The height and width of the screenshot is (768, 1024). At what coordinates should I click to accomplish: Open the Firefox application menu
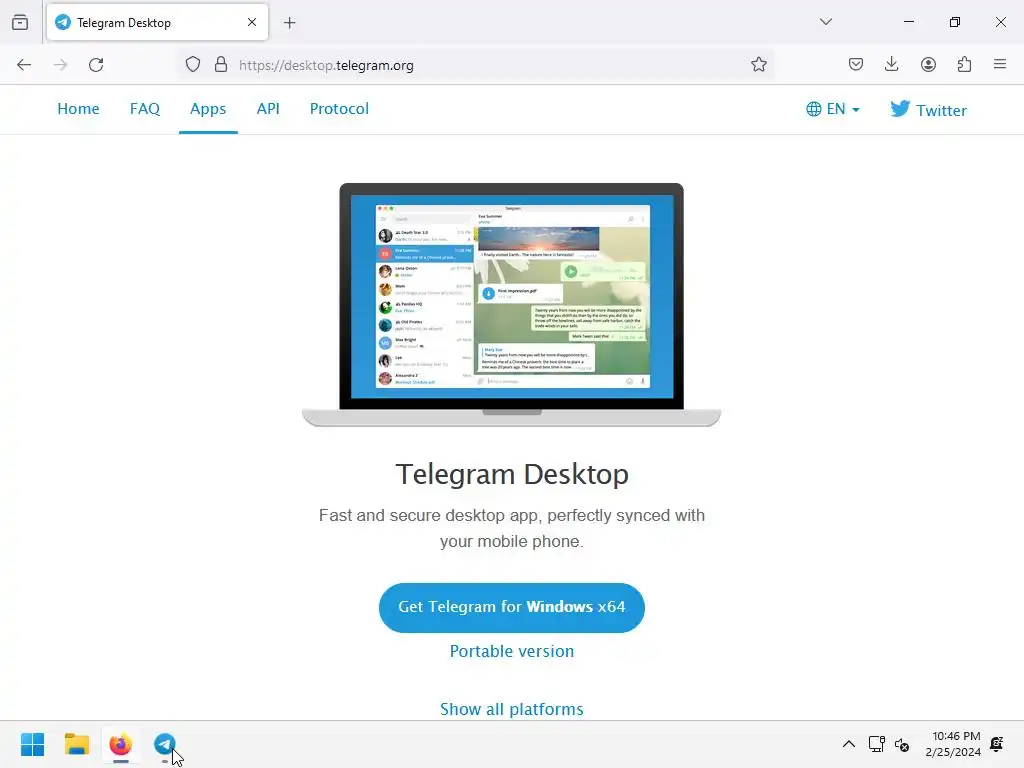(1000, 64)
